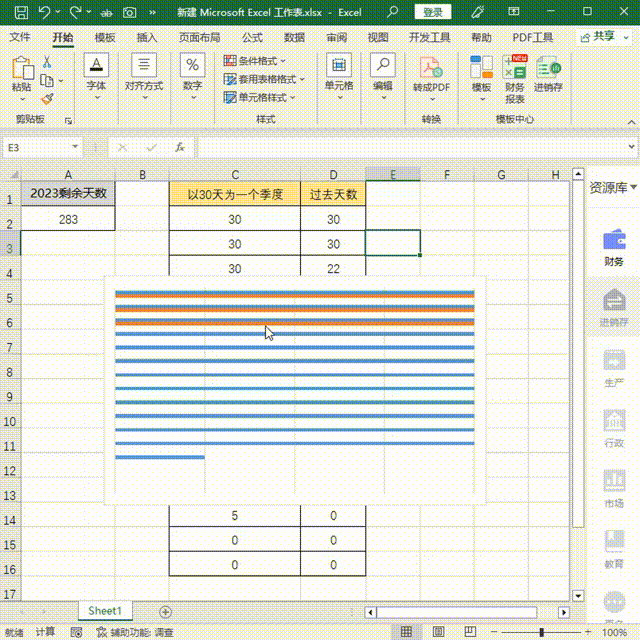Open the 数据 ribbon tab

click(x=294, y=37)
